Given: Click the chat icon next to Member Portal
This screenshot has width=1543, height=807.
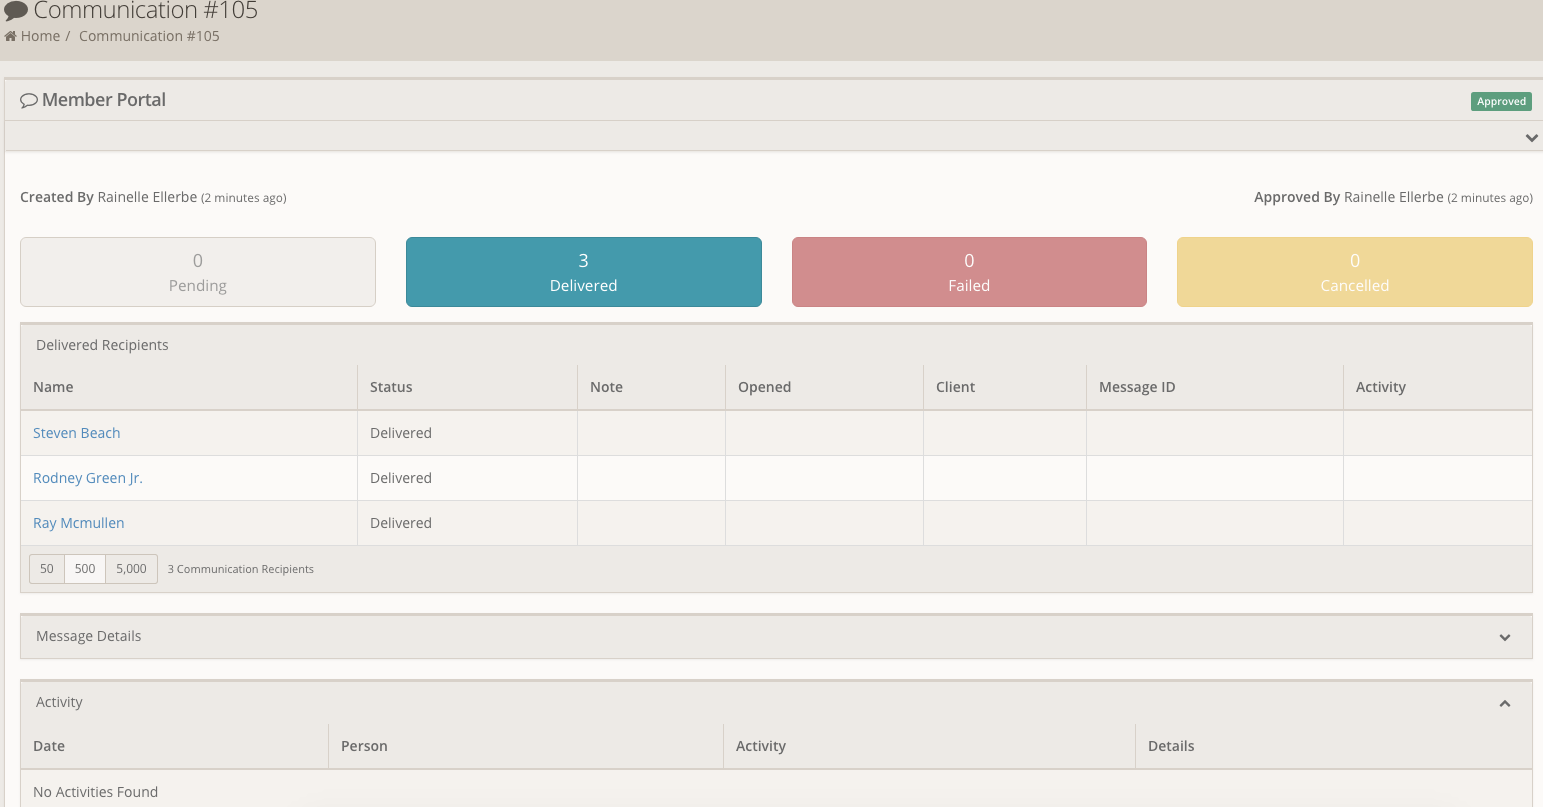Looking at the screenshot, I should (x=29, y=99).
